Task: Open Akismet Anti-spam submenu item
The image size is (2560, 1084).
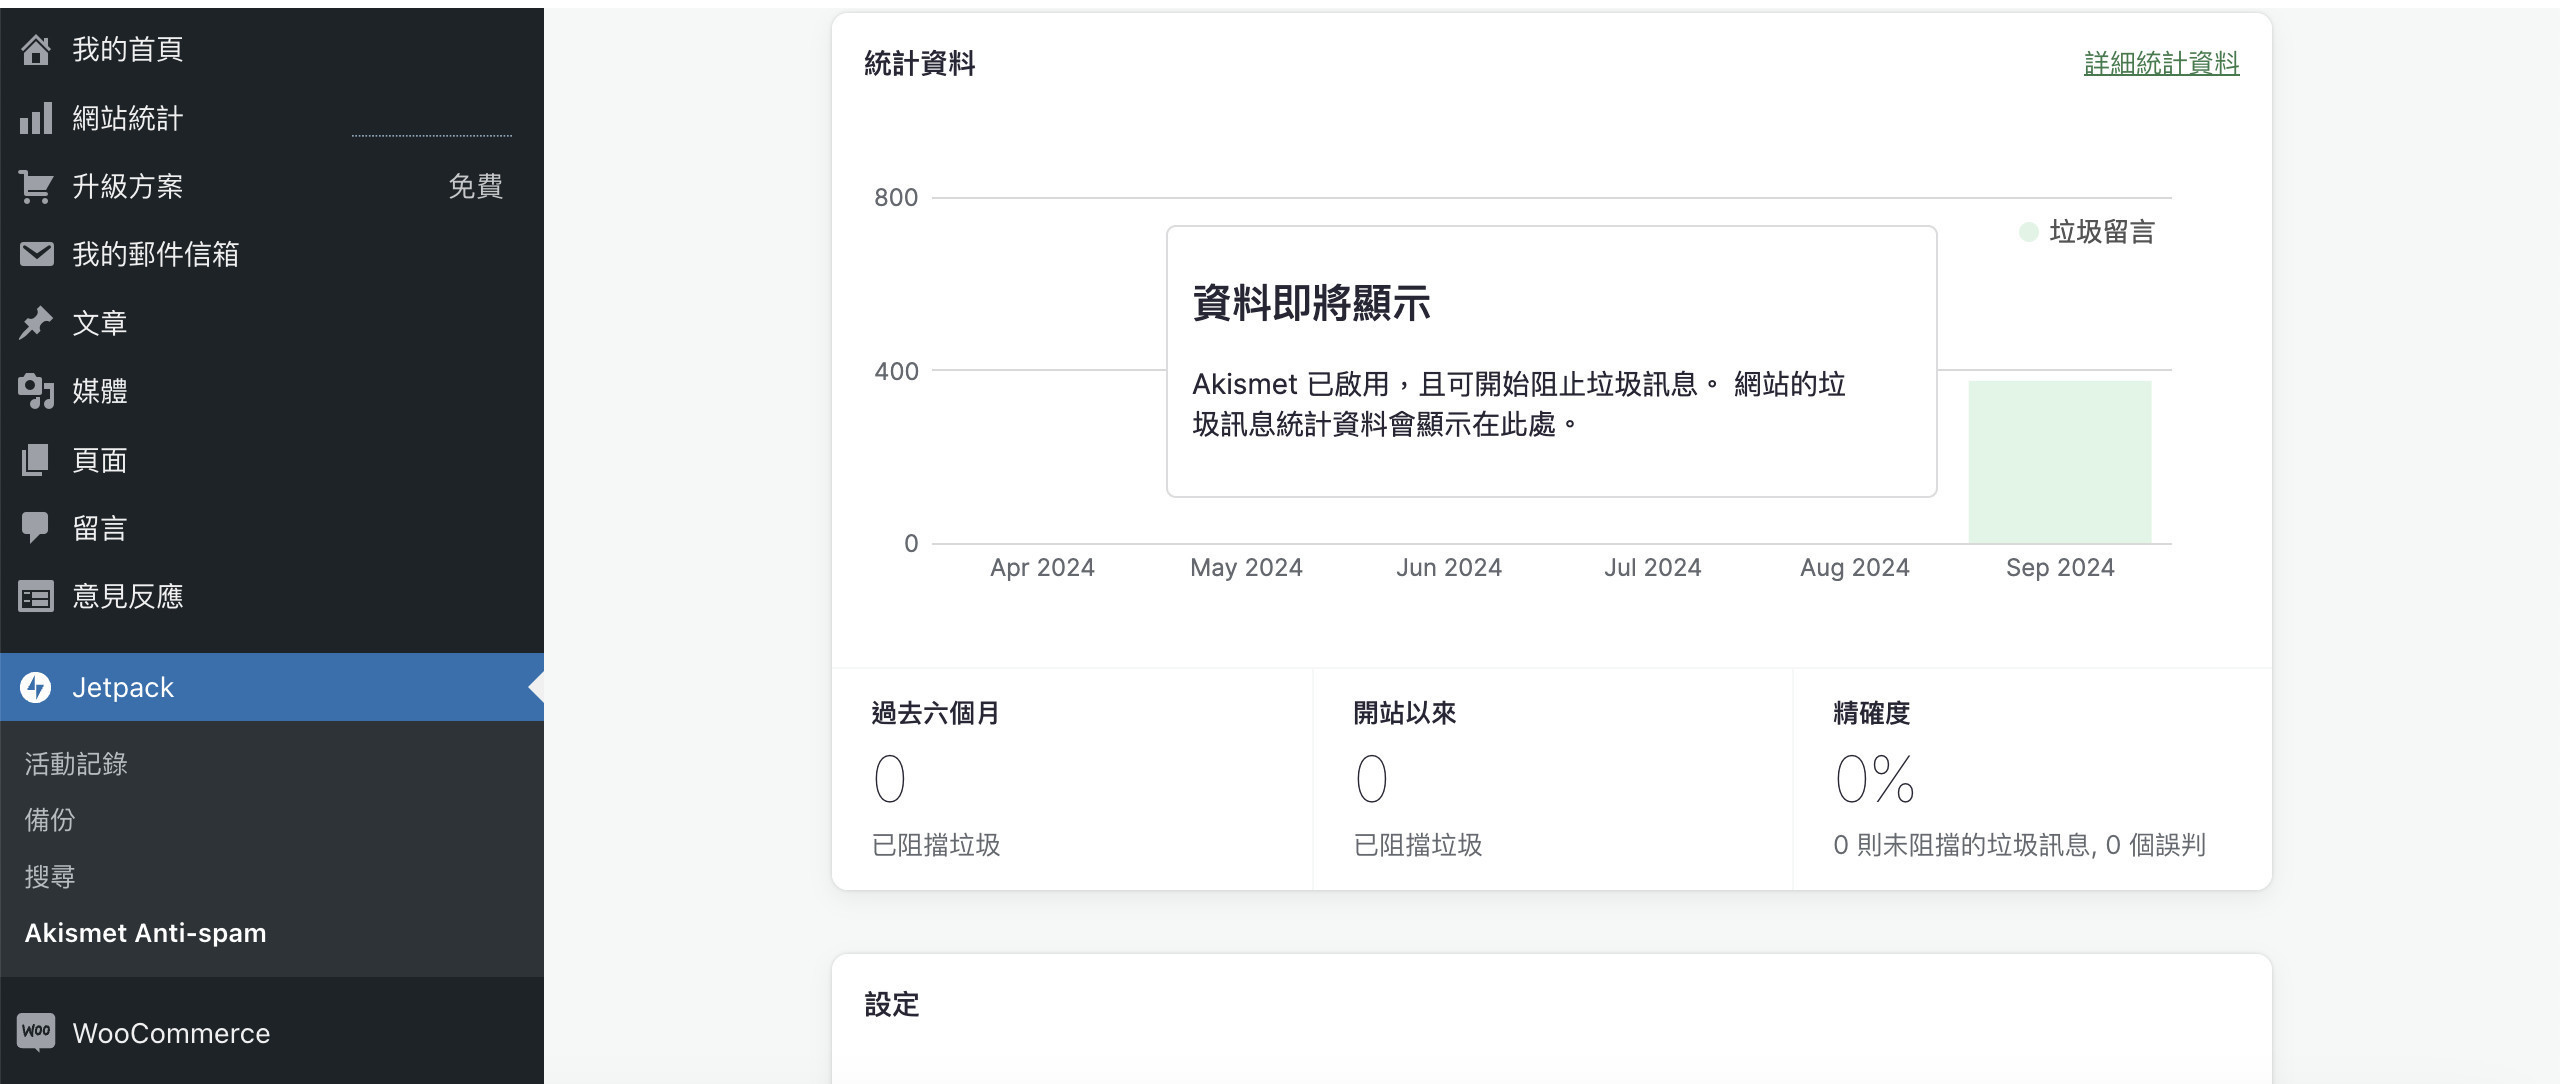Action: click(146, 933)
